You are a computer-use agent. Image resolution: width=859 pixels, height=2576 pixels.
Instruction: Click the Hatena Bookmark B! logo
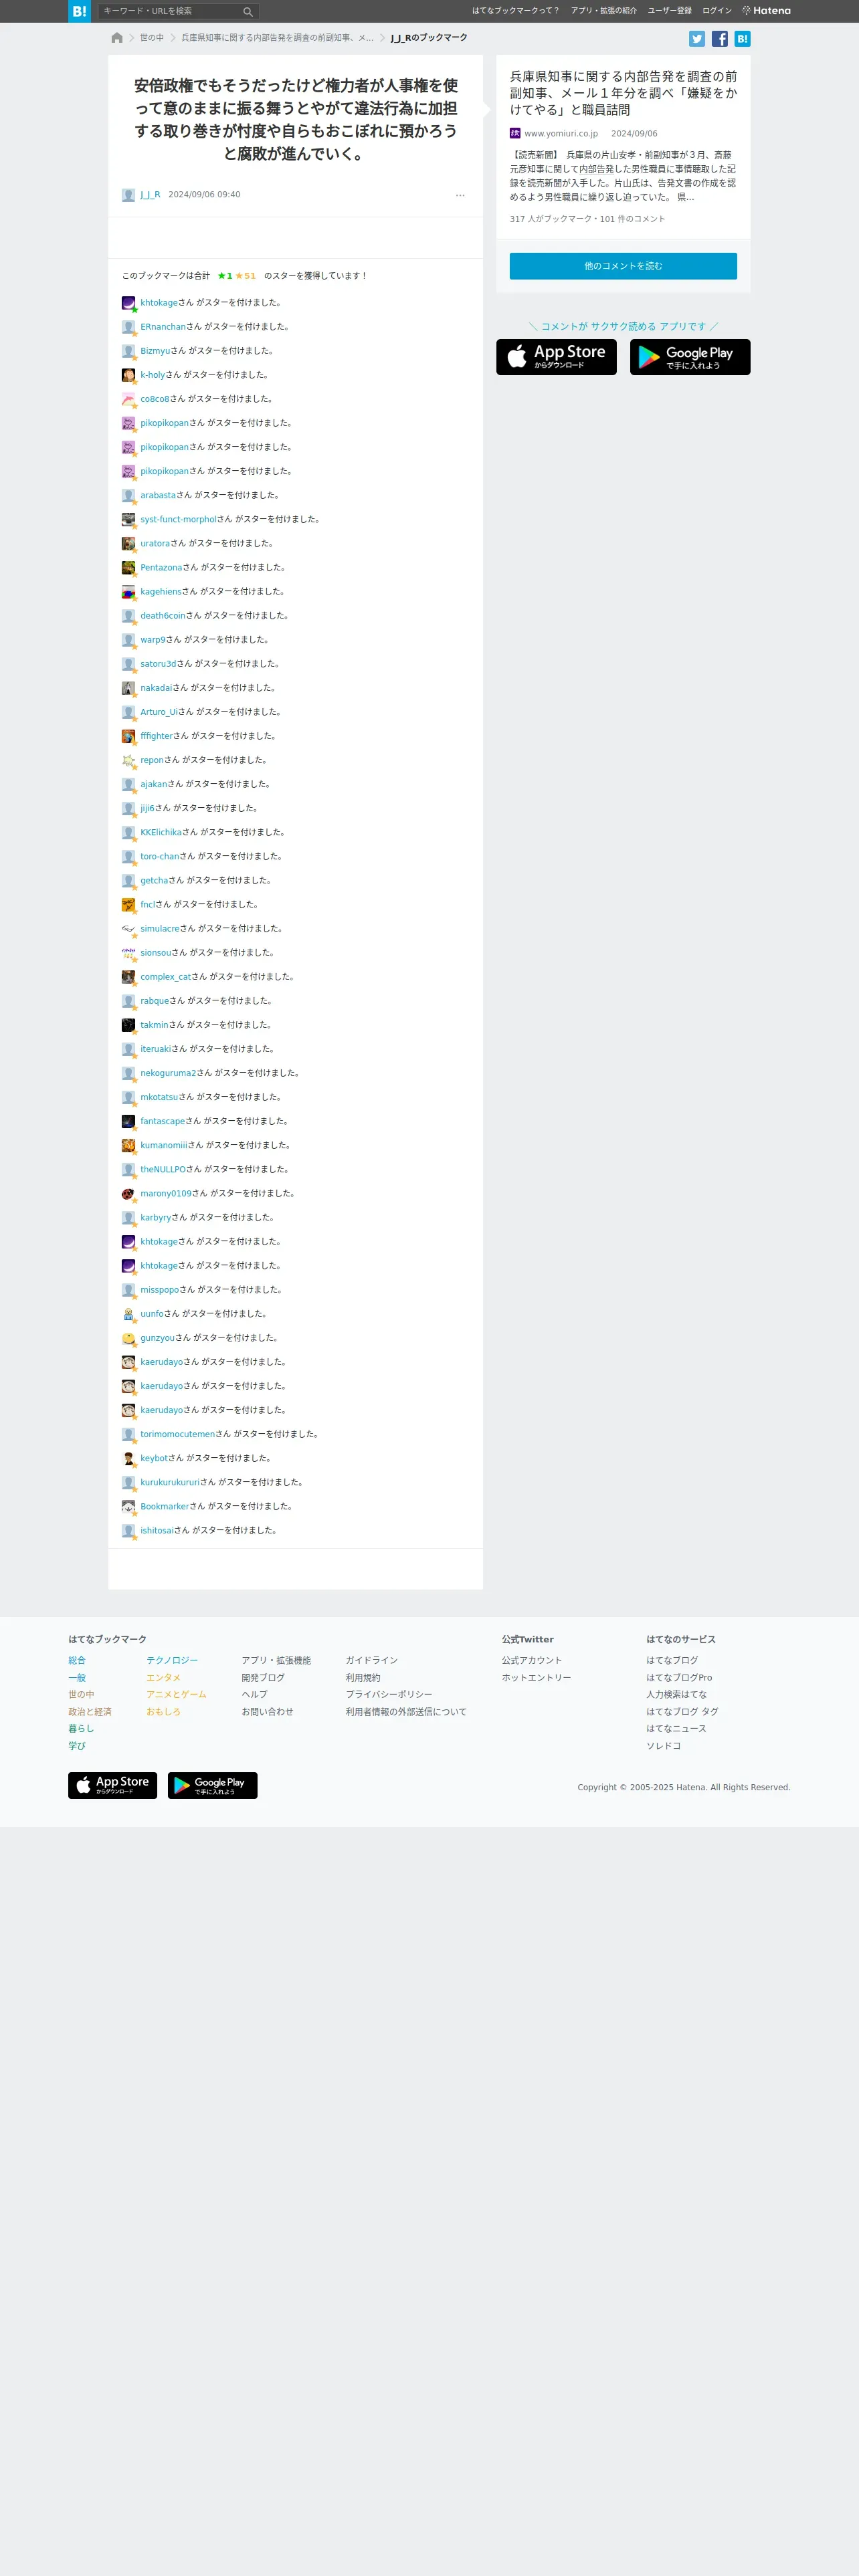[x=79, y=11]
